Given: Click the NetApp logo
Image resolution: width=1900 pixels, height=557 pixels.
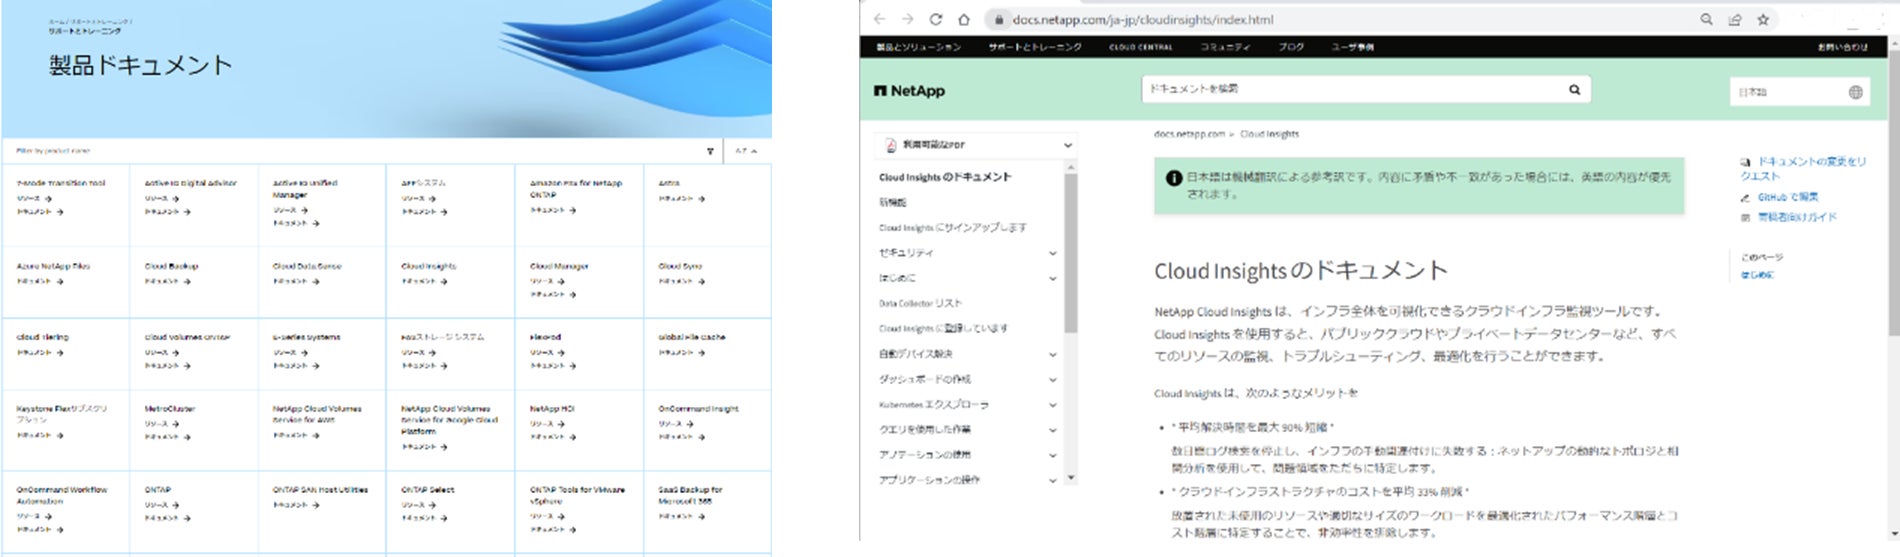Looking at the screenshot, I should click(x=909, y=91).
